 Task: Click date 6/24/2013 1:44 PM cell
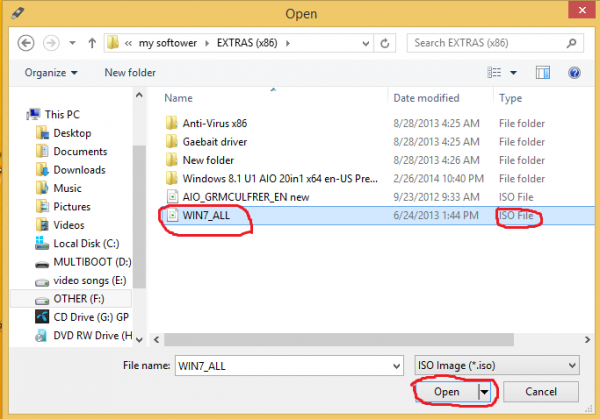[x=436, y=215]
